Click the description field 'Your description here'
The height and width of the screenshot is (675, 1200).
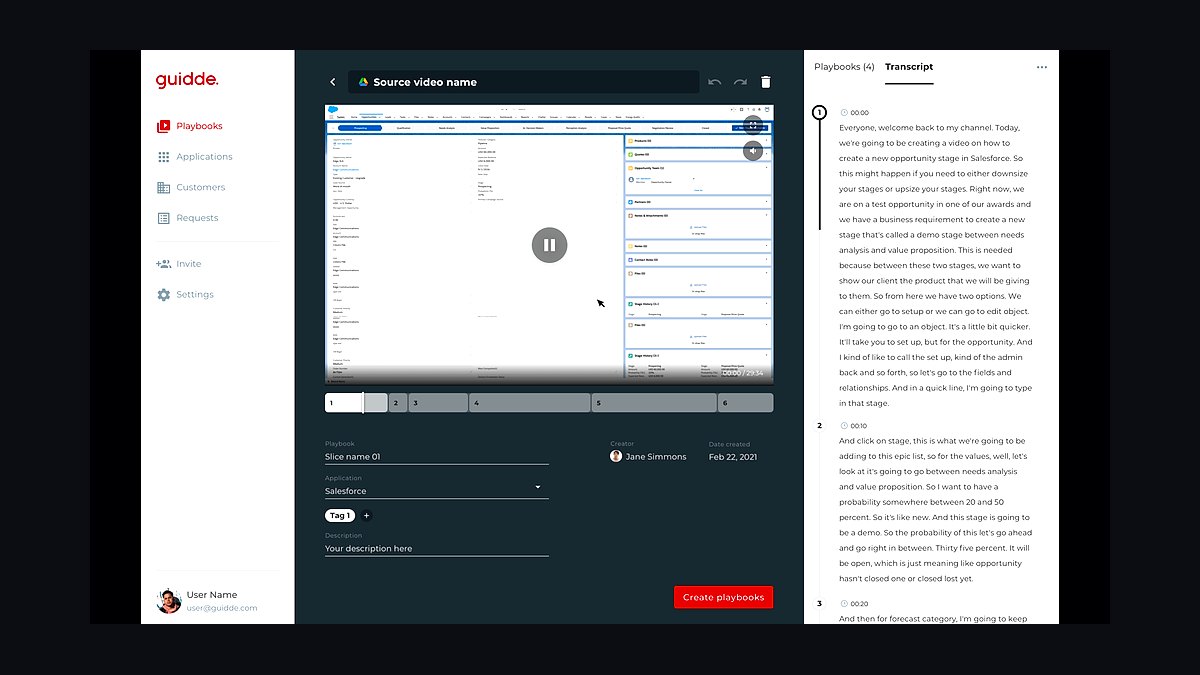tap(437, 549)
